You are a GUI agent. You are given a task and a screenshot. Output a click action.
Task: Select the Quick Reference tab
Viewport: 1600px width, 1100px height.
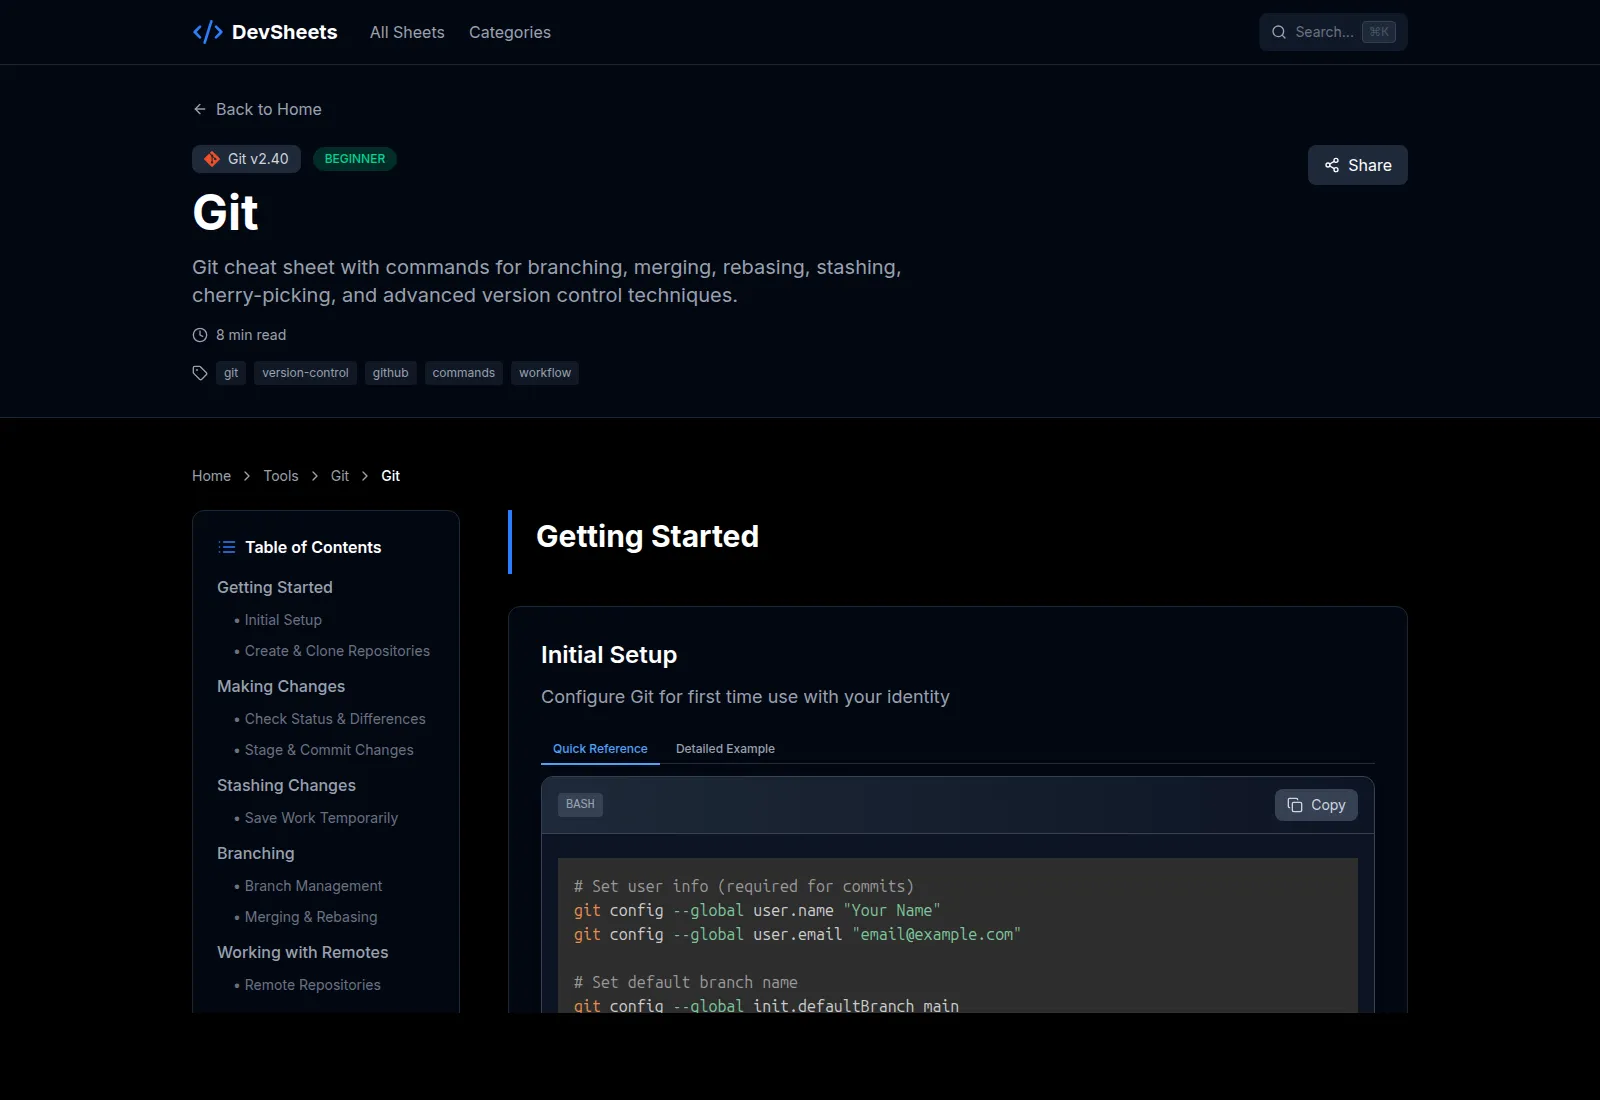tap(600, 749)
